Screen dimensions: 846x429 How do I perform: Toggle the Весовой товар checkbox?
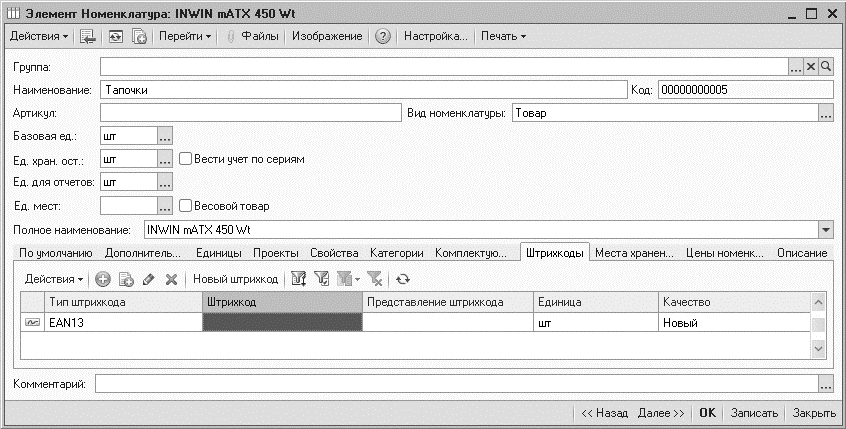[x=185, y=206]
